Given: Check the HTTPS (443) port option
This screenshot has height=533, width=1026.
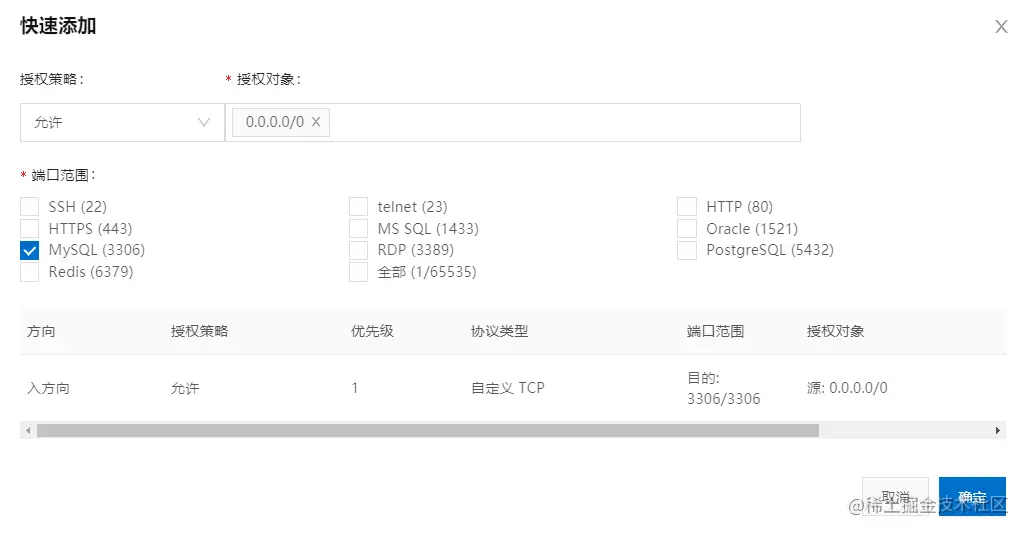Looking at the screenshot, I should (30, 229).
